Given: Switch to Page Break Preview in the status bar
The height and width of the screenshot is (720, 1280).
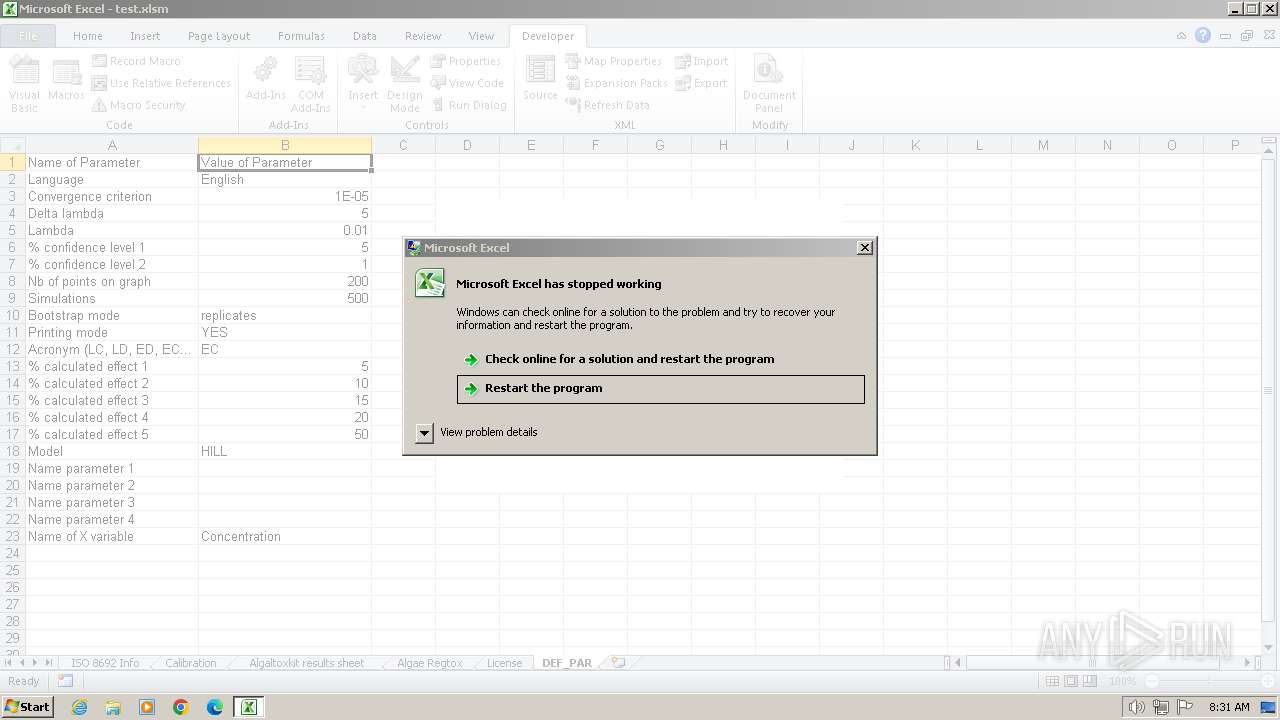Looking at the screenshot, I should (x=1090, y=681).
